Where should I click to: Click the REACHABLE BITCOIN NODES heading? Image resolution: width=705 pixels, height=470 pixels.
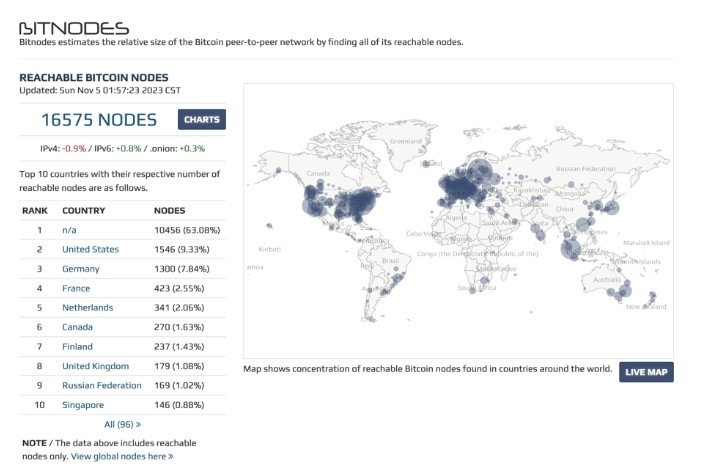click(94, 77)
